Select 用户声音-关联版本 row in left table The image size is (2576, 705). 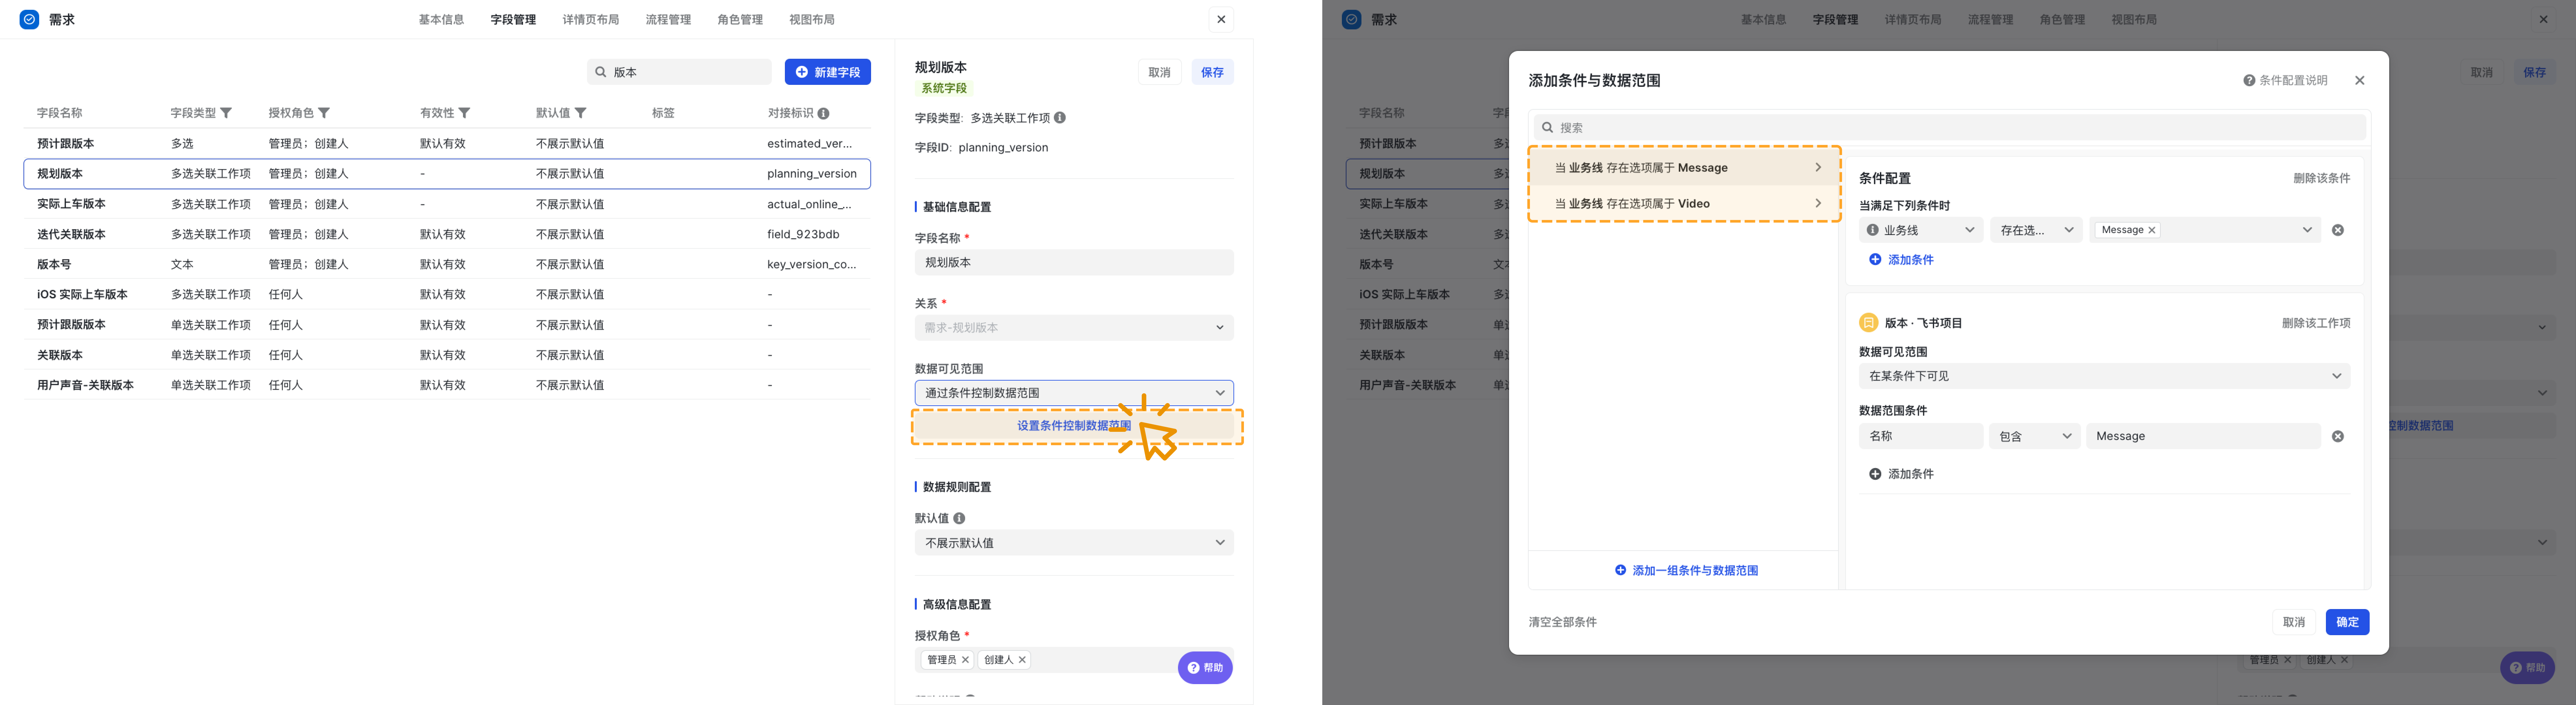click(447, 385)
